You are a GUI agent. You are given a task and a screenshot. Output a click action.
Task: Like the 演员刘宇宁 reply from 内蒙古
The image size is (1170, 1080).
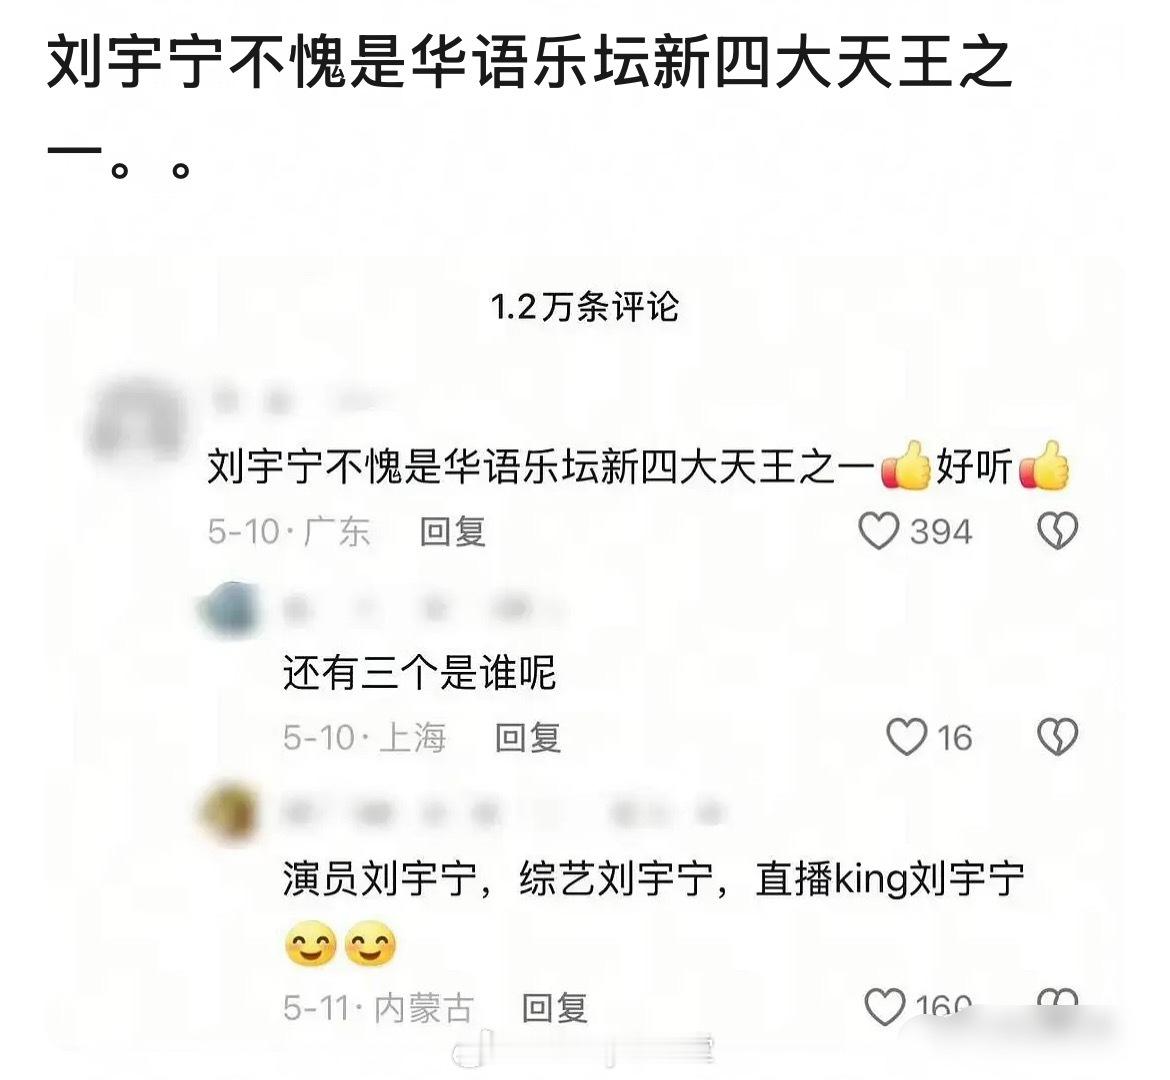(x=885, y=1007)
